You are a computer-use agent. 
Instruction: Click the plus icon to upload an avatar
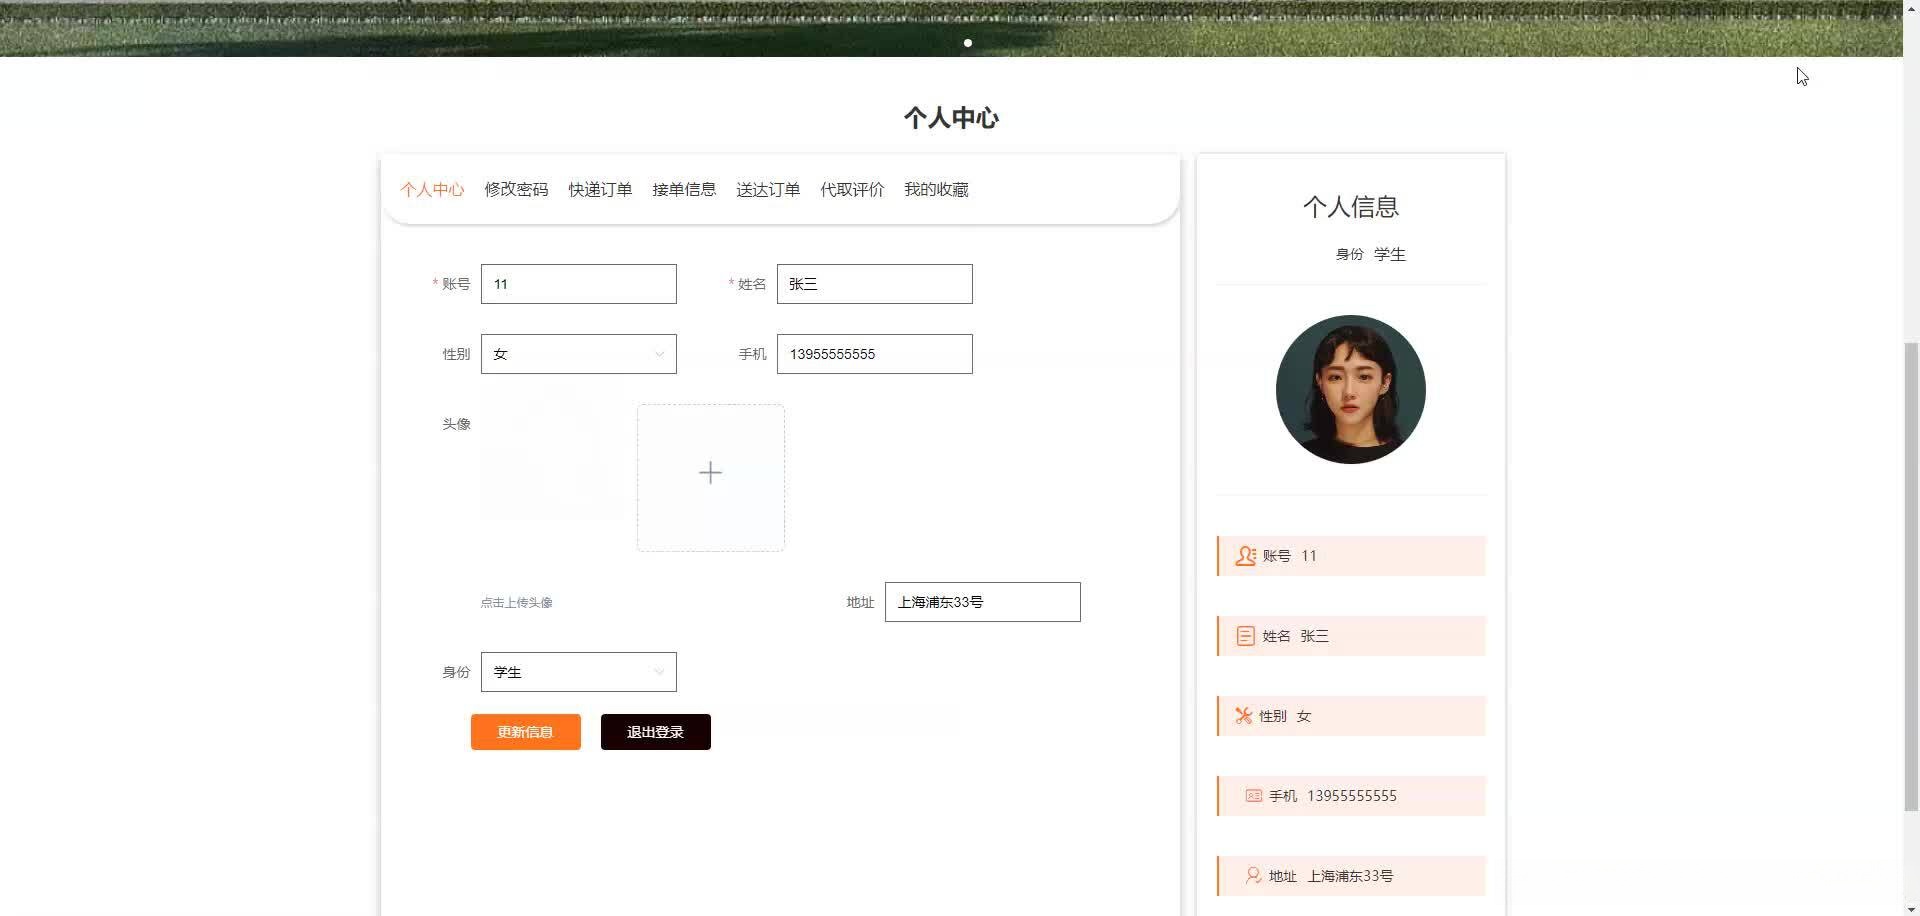(710, 472)
